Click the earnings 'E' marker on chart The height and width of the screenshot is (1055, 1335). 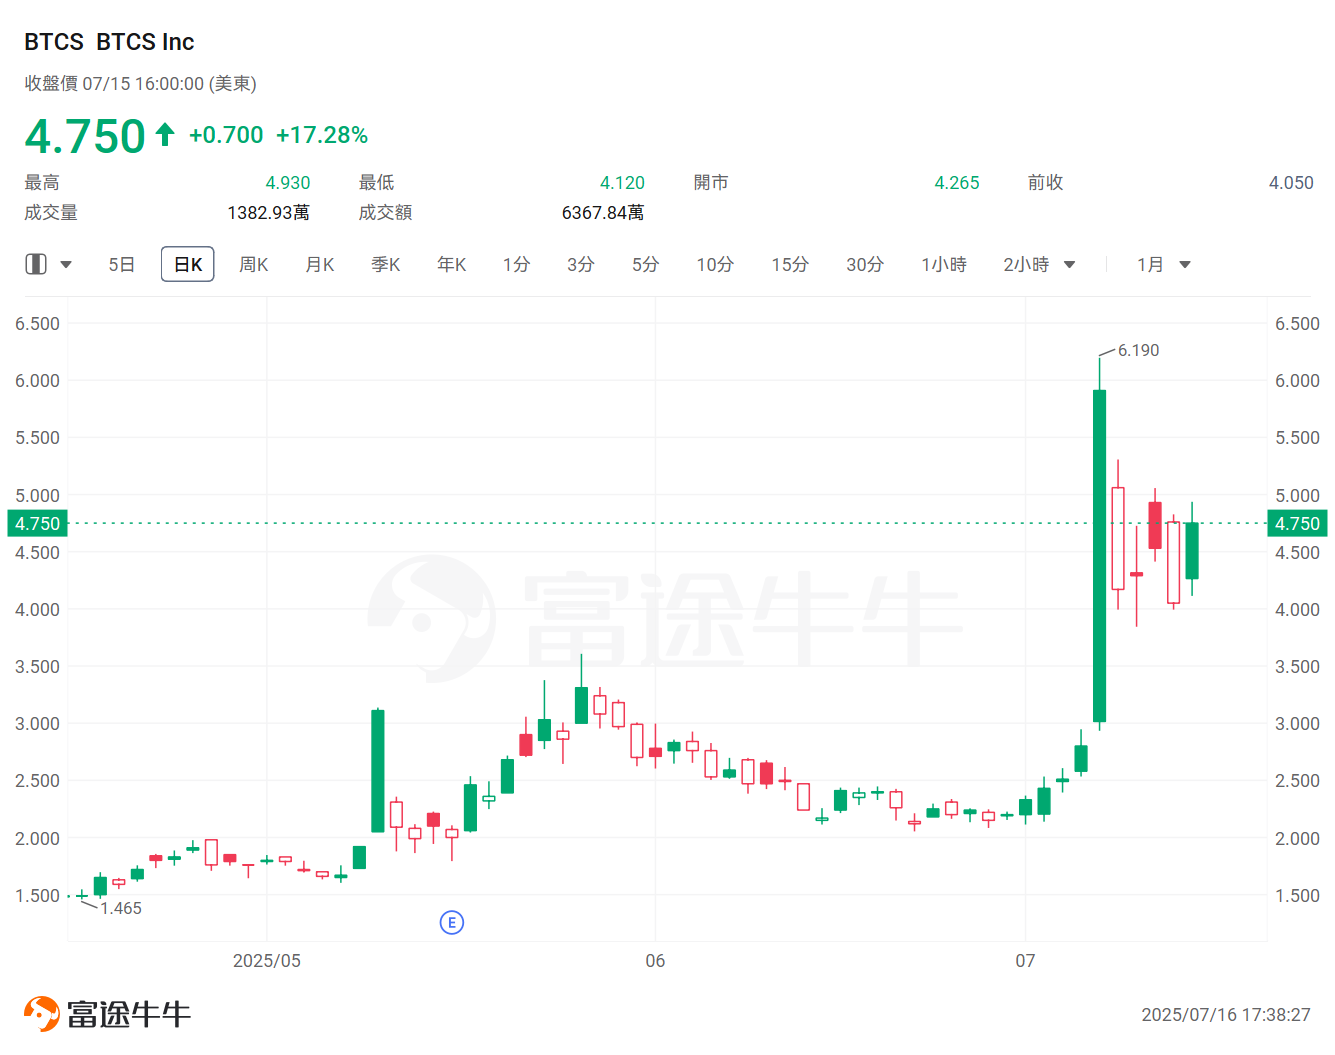pos(451,922)
